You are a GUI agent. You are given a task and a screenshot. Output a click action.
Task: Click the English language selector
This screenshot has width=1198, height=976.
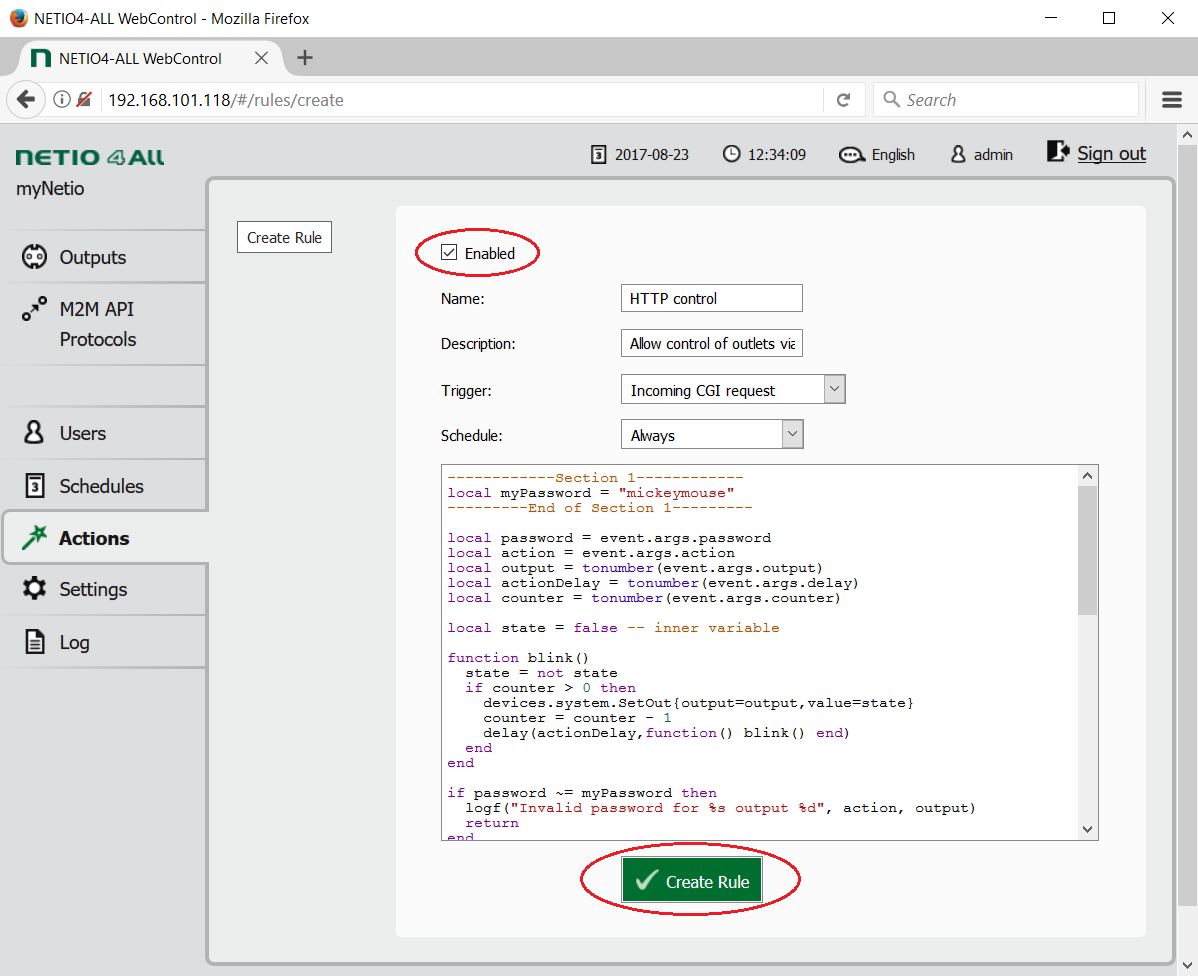tap(892, 154)
